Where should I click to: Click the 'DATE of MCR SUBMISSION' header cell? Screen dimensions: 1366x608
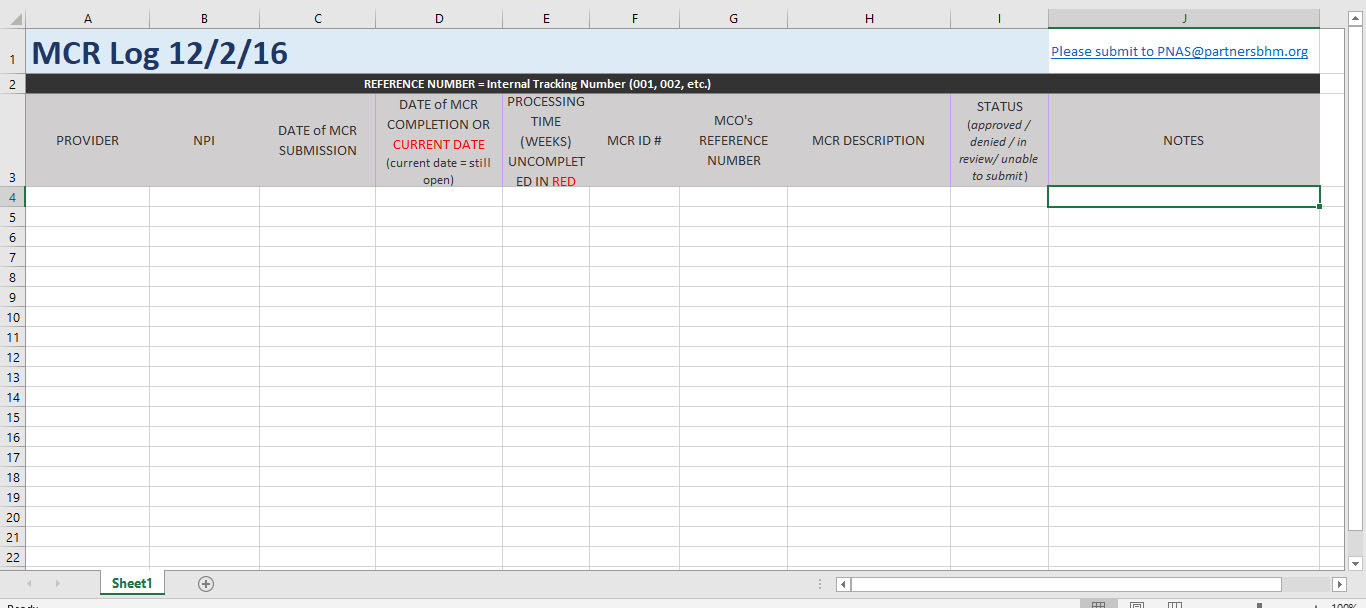[317, 141]
